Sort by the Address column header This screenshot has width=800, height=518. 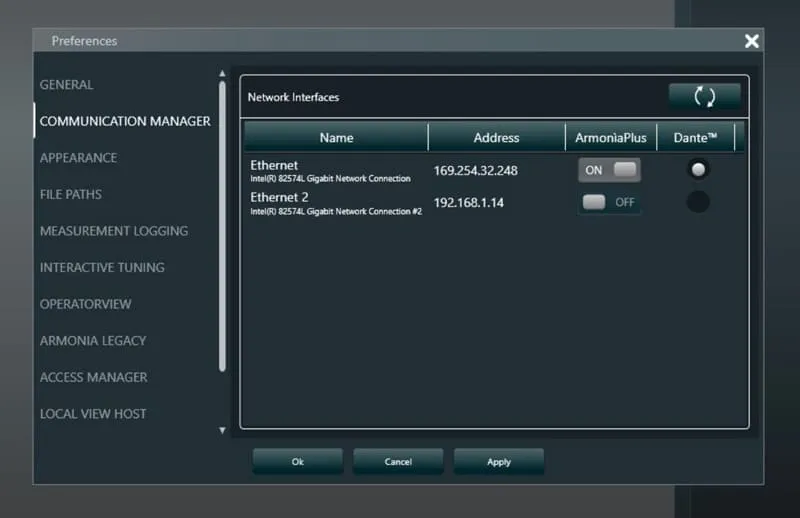coord(496,138)
